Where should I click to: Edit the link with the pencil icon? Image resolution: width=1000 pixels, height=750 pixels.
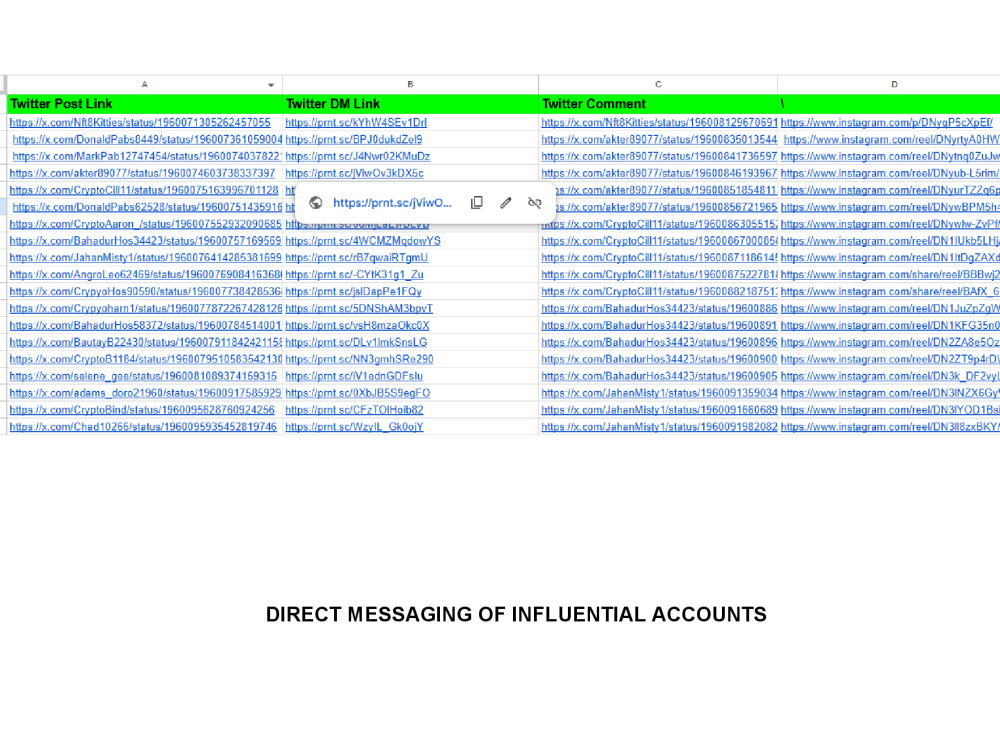[x=506, y=203]
